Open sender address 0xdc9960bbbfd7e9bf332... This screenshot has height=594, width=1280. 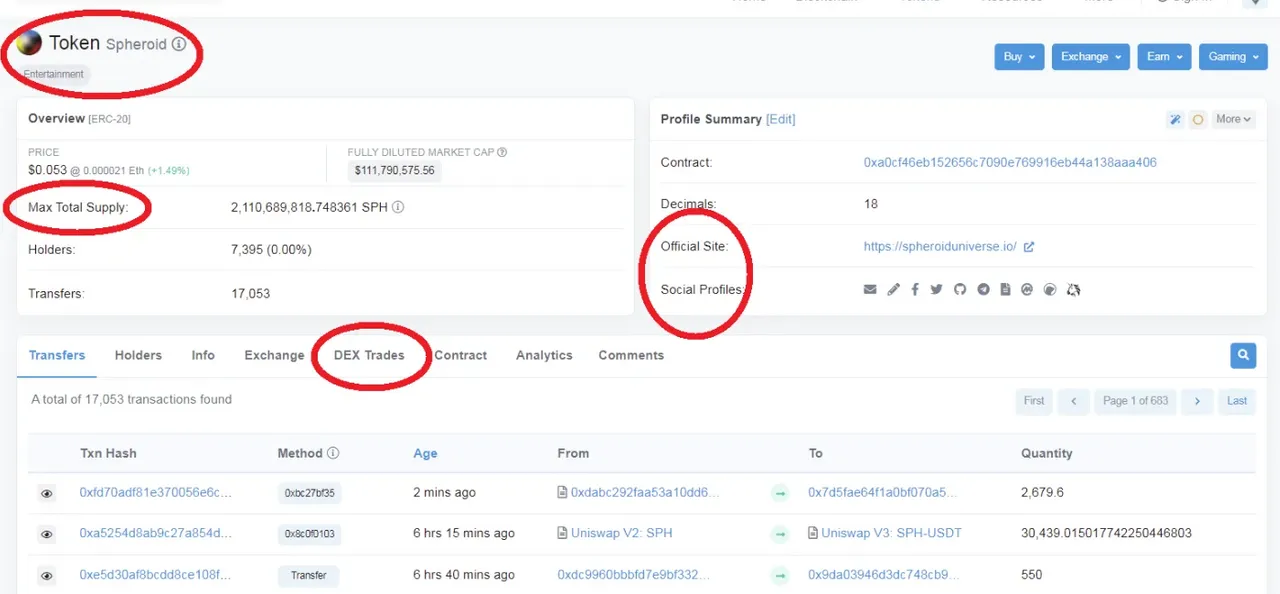point(633,575)
